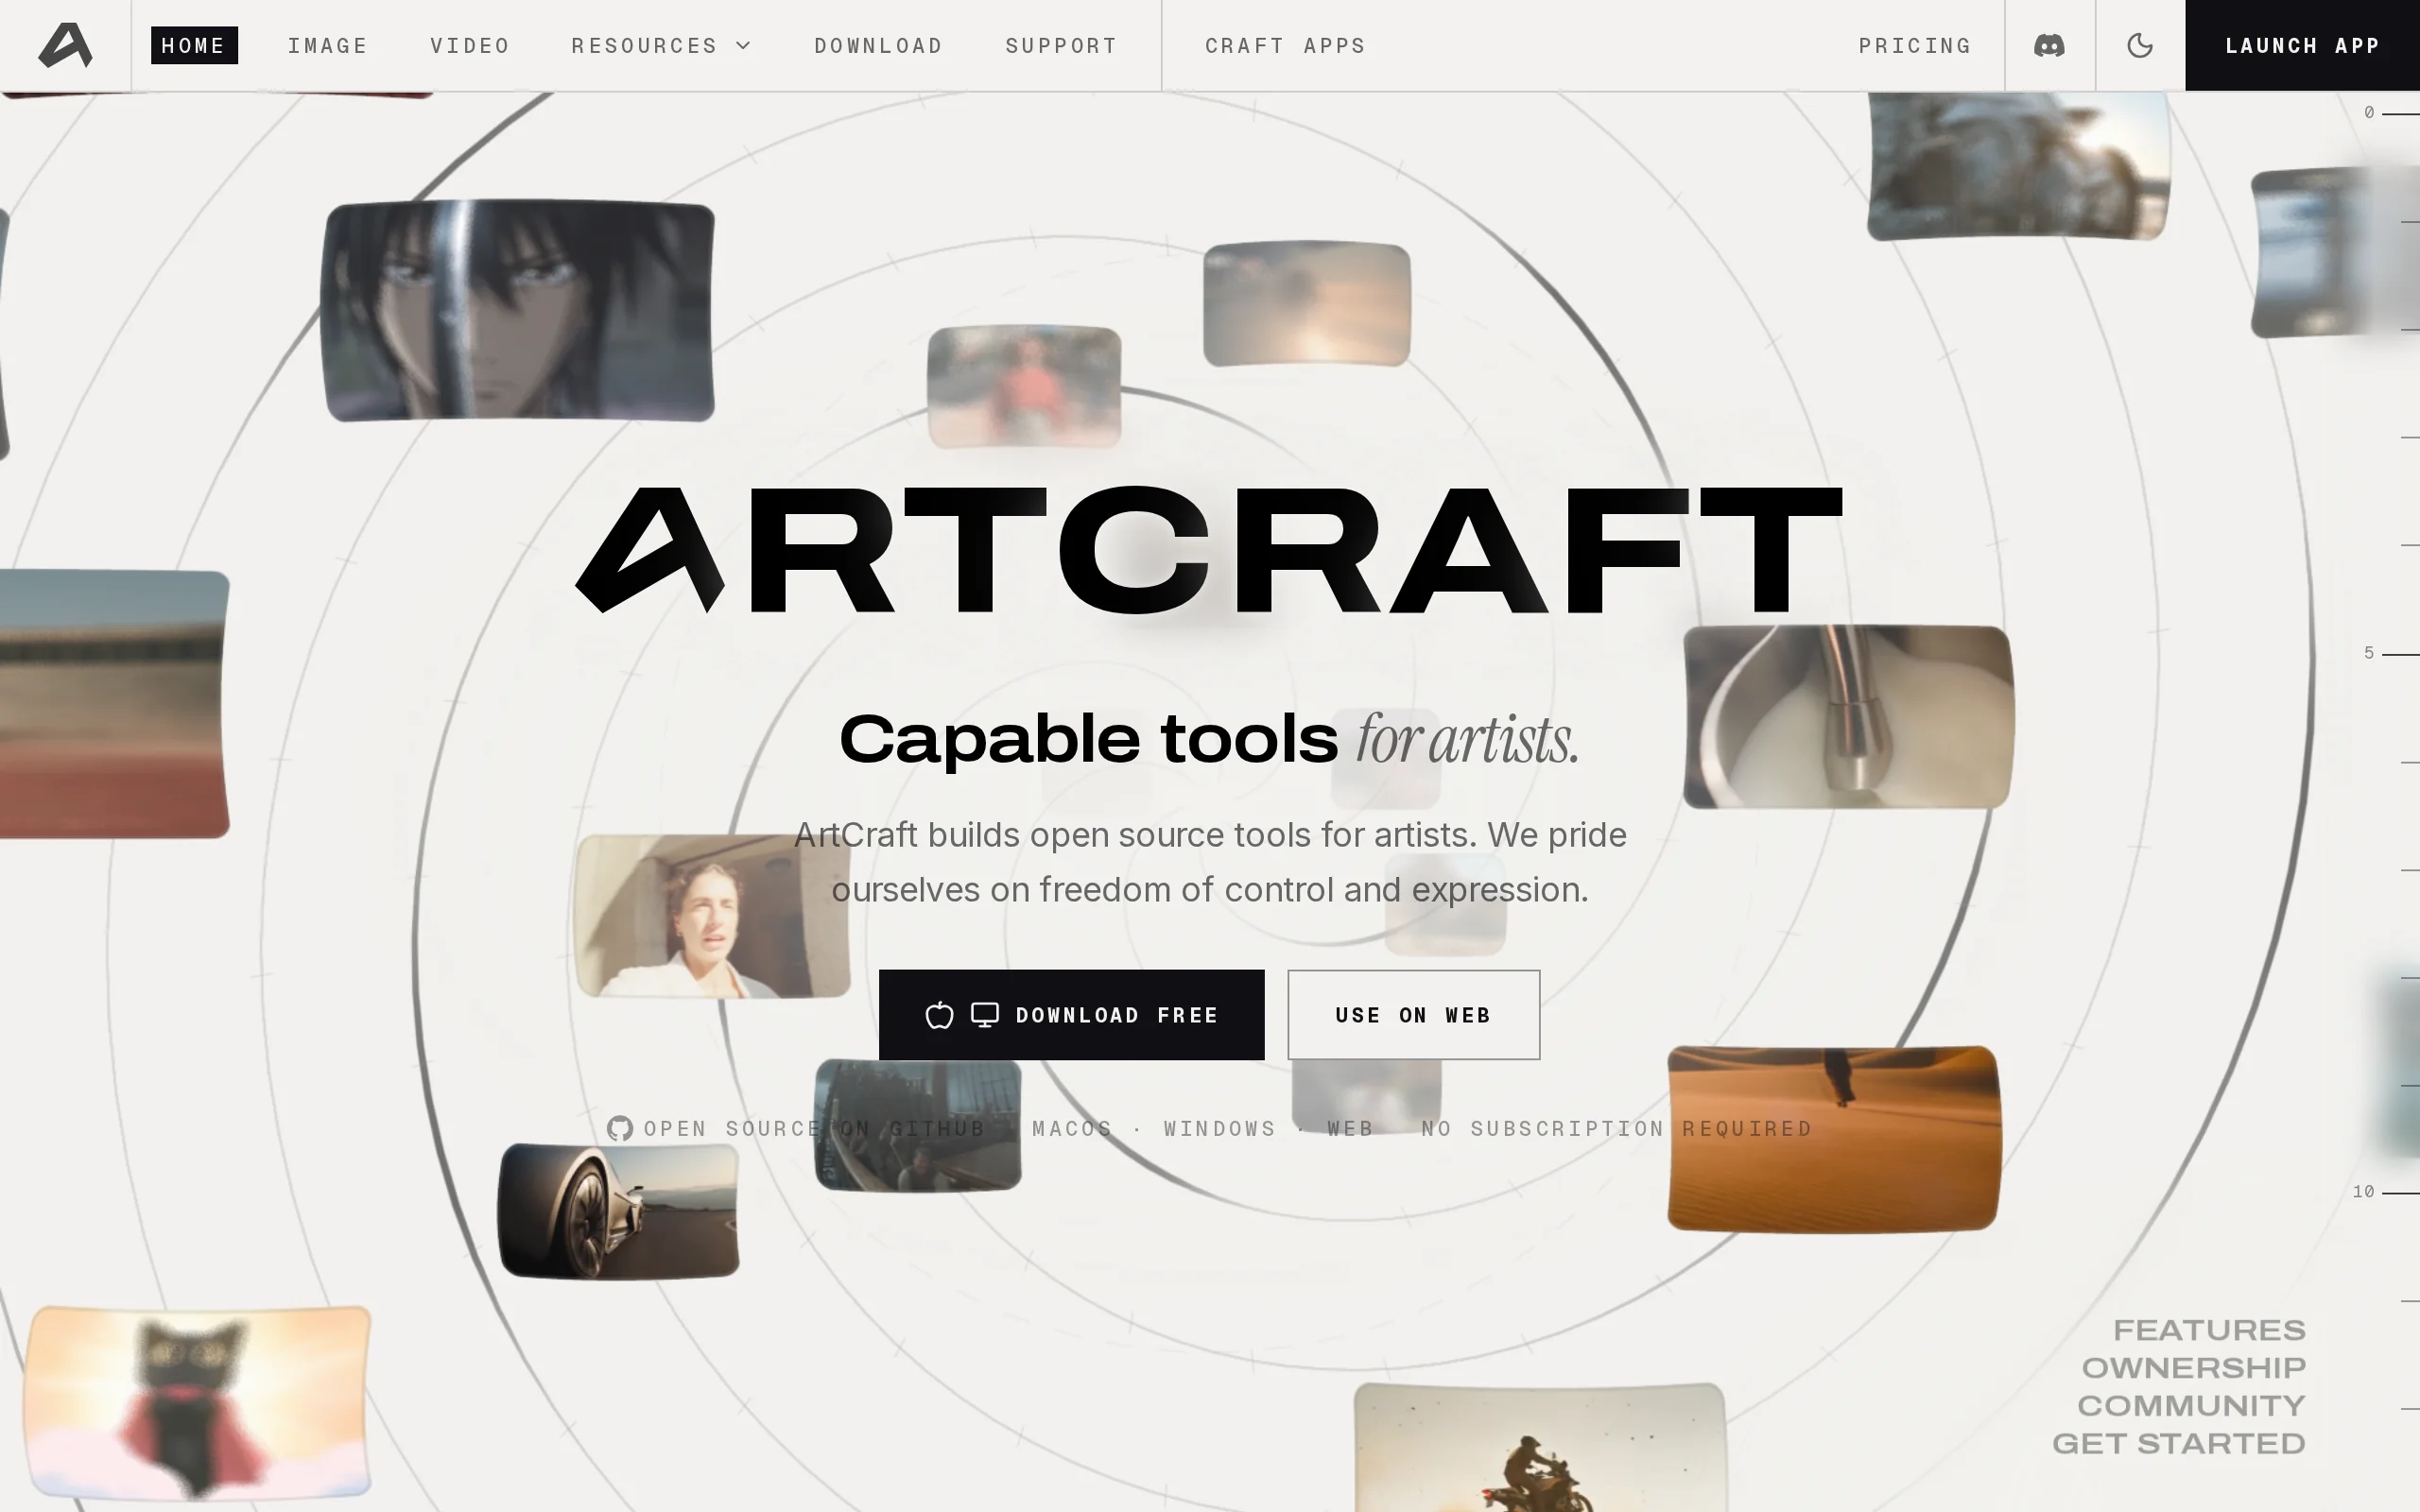Open the GitHub open source link
Image resolution: width=2420 pixels, height=1512 pixels.
click(796, 1128)
